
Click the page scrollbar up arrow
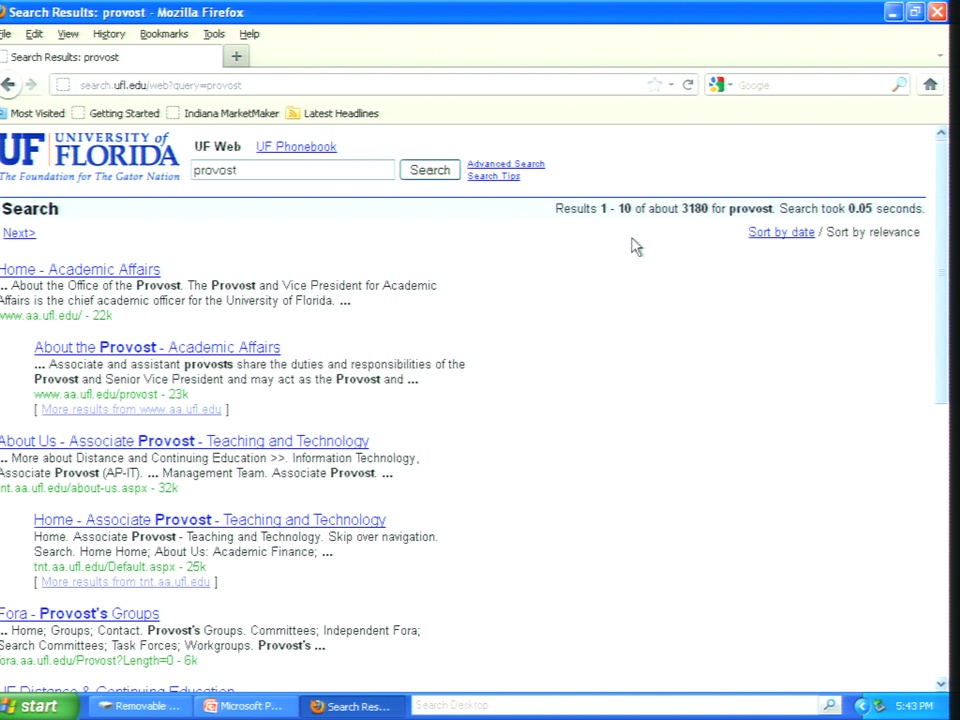(941, 133)
